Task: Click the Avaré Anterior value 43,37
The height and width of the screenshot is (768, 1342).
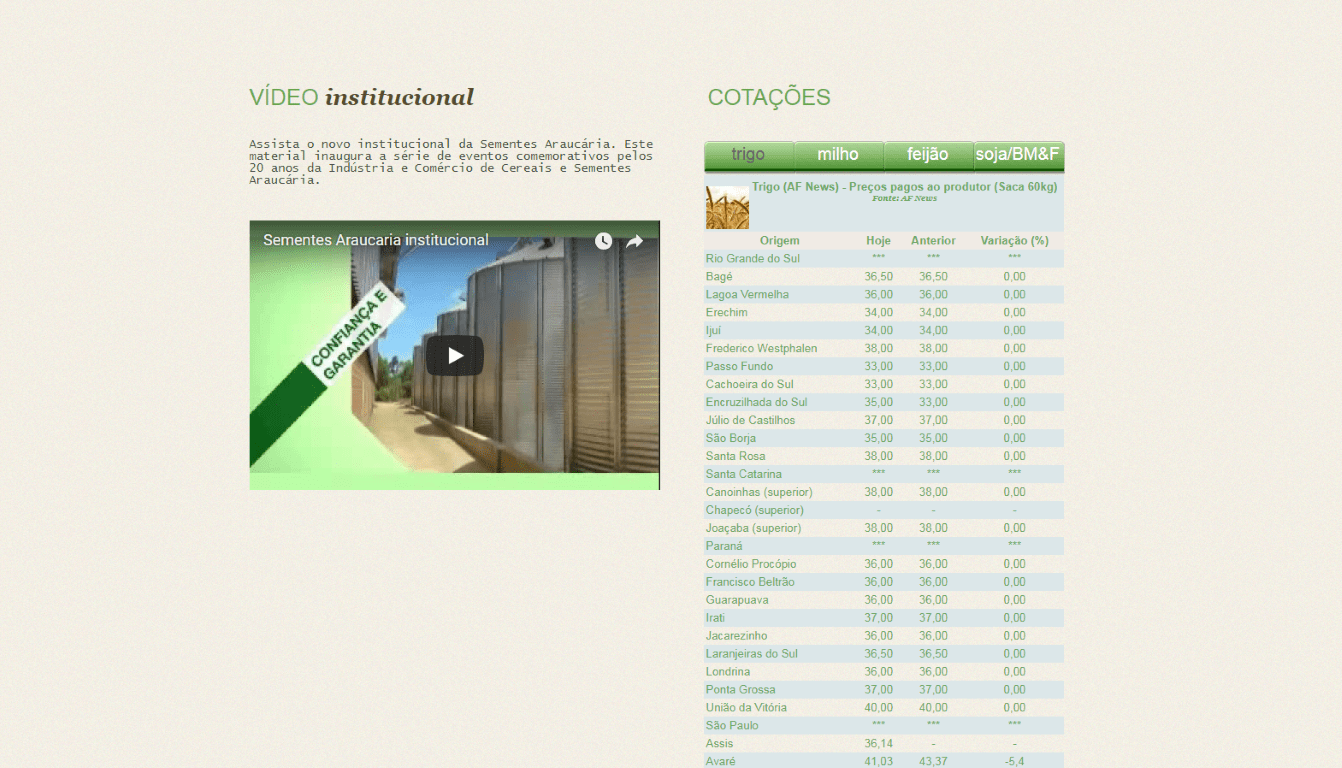Action: 933,763
